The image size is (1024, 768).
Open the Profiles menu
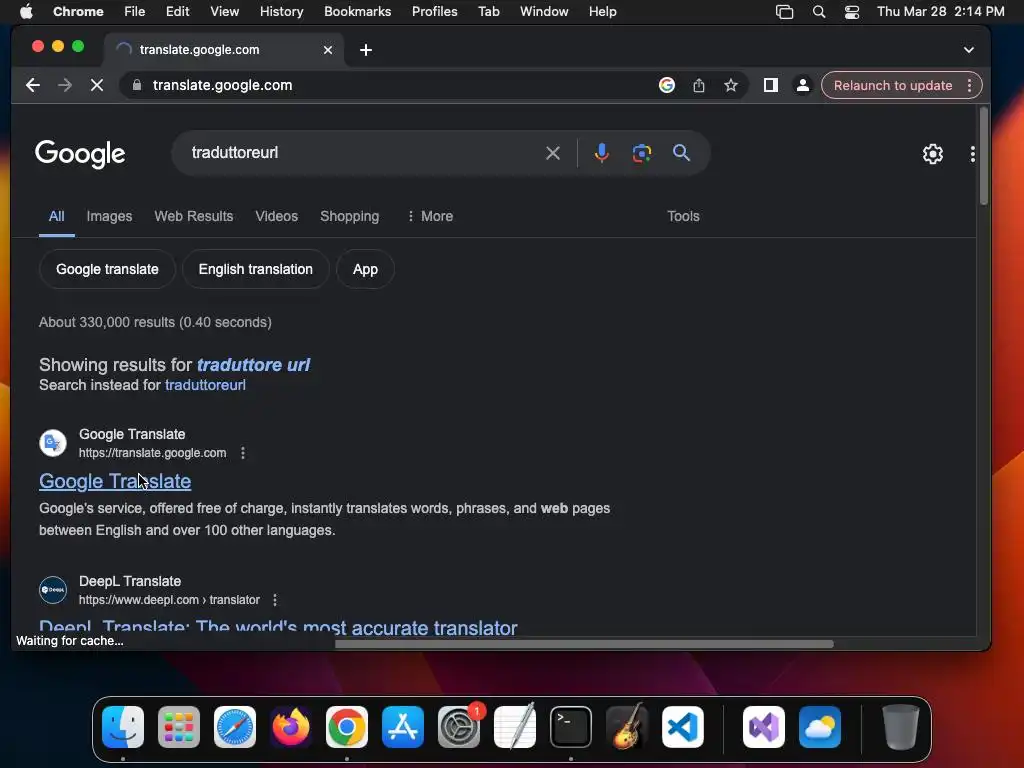click(434, 12)
